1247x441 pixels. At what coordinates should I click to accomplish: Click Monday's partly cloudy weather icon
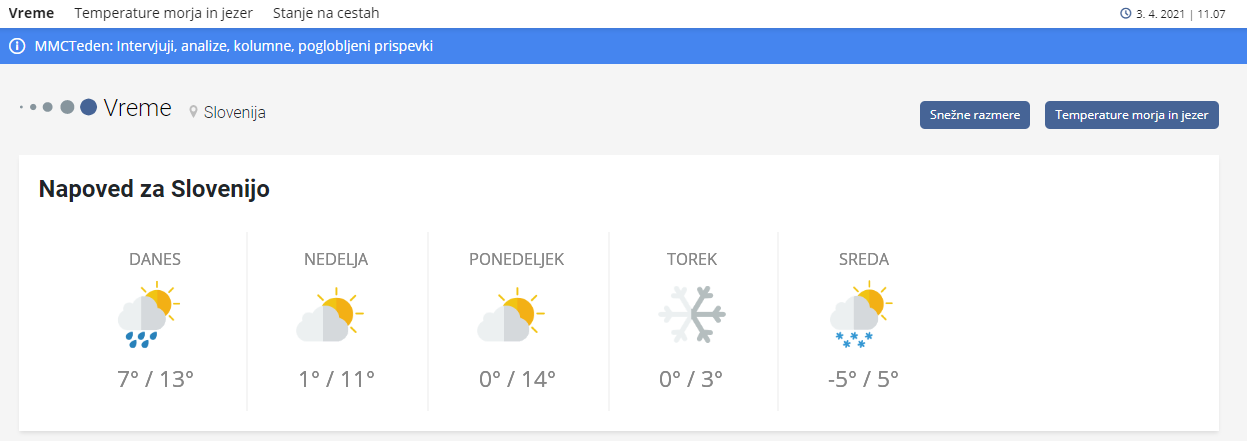[510, 316]
